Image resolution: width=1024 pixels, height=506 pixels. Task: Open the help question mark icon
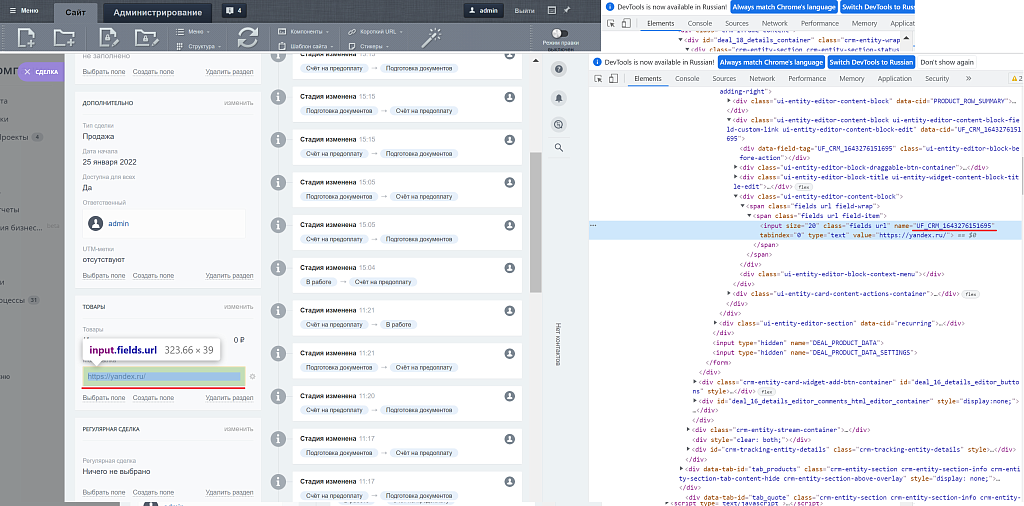(558, 68)
